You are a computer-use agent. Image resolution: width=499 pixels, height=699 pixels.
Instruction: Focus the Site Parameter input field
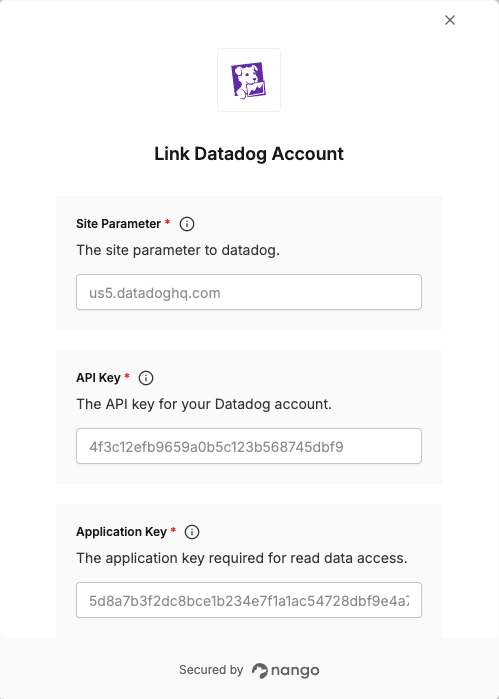[249, 292]
